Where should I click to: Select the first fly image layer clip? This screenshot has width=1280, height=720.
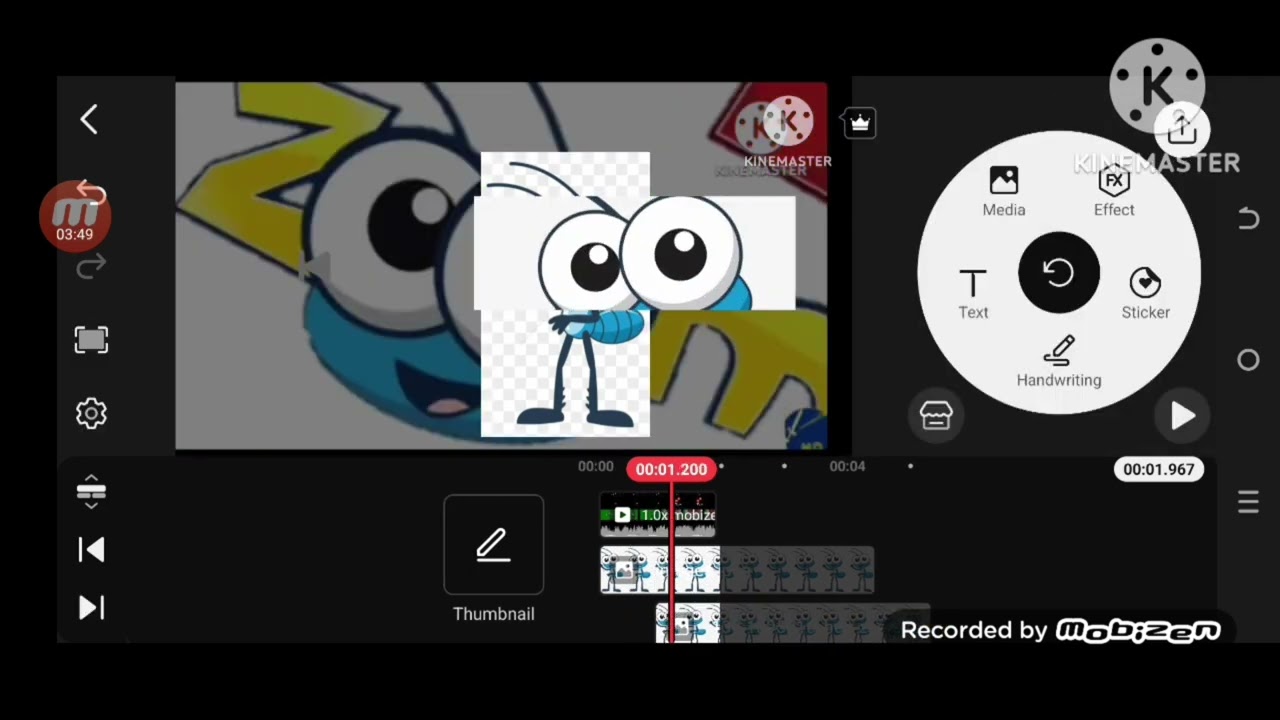[737, 570]
